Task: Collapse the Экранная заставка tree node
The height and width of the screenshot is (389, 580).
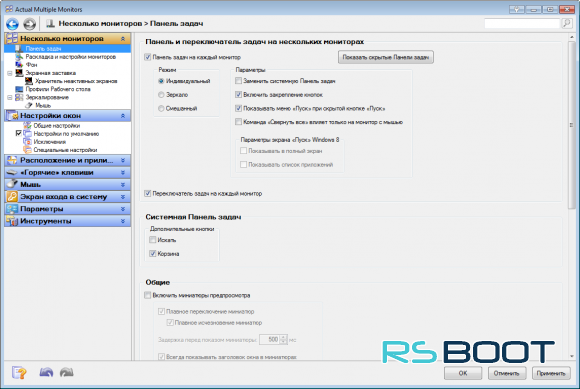Action: (10, 73)
